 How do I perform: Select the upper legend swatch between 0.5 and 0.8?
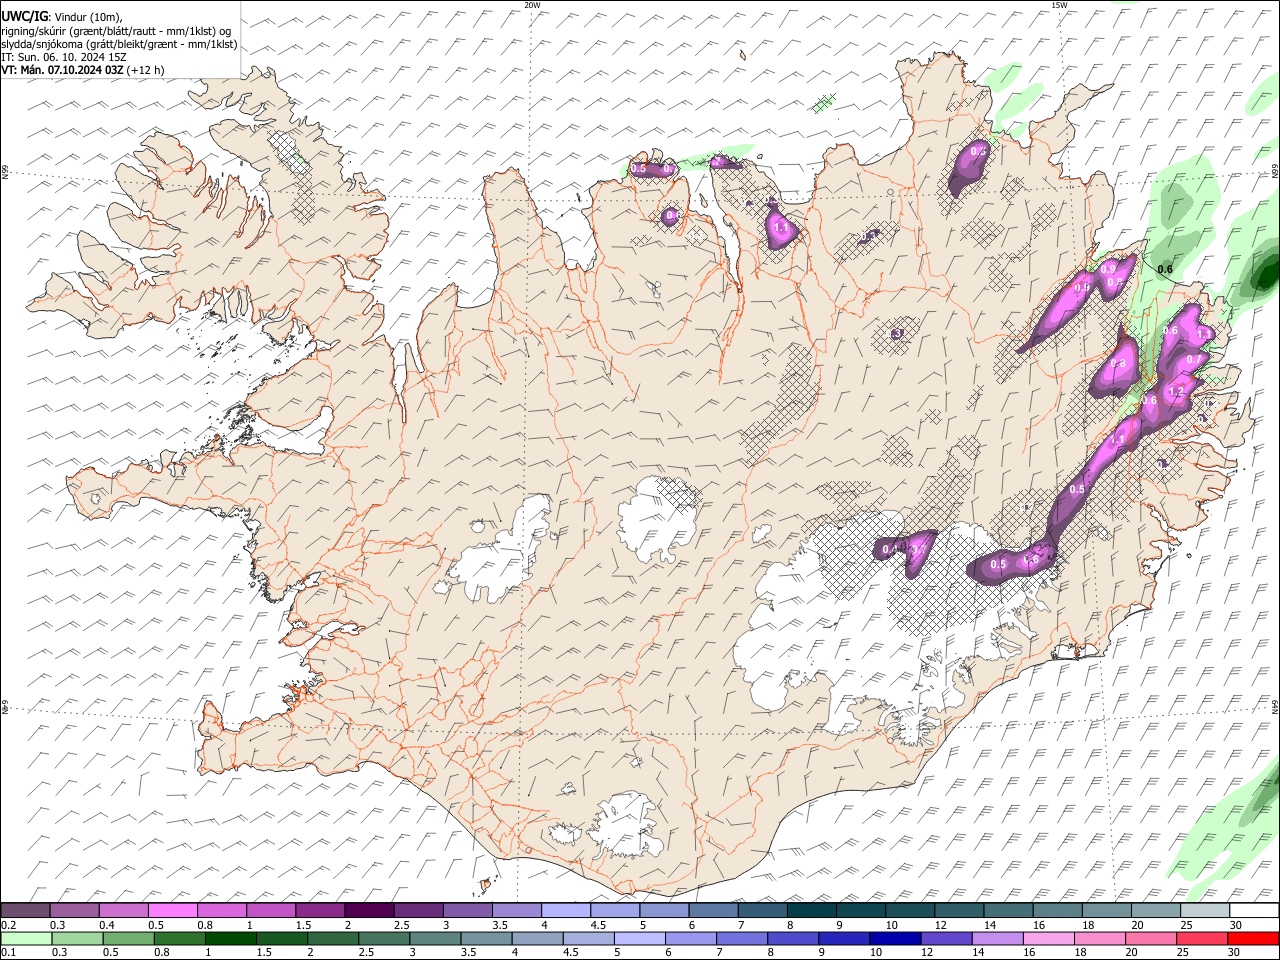coord(172,910)
